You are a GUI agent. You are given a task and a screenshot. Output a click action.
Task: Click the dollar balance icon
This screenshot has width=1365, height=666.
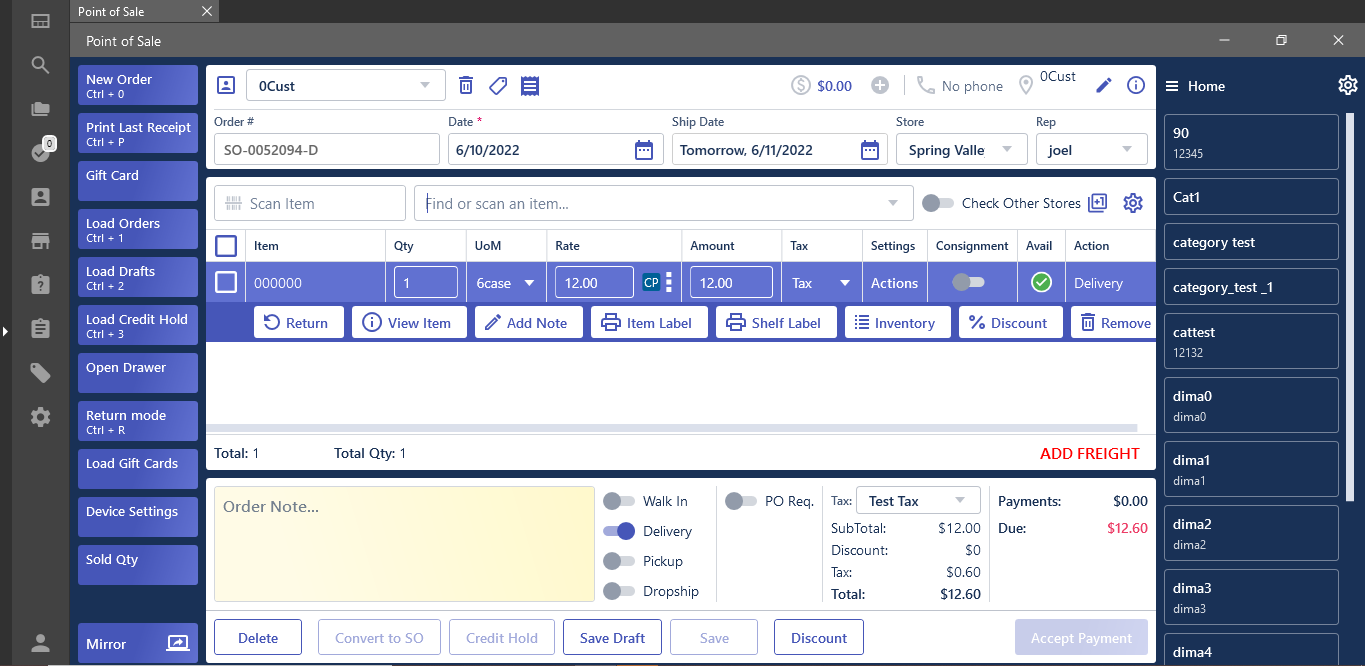[x=801, y=85]
